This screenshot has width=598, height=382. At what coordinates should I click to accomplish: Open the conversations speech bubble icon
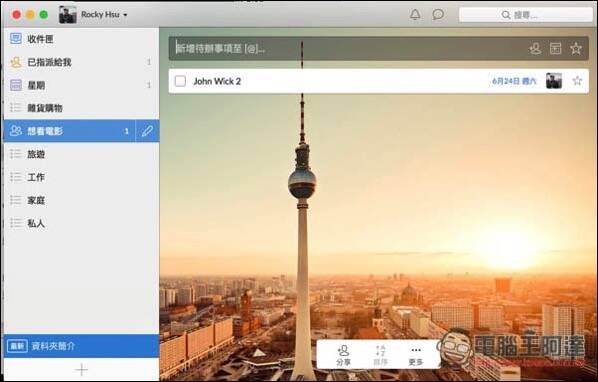[438, 14]
